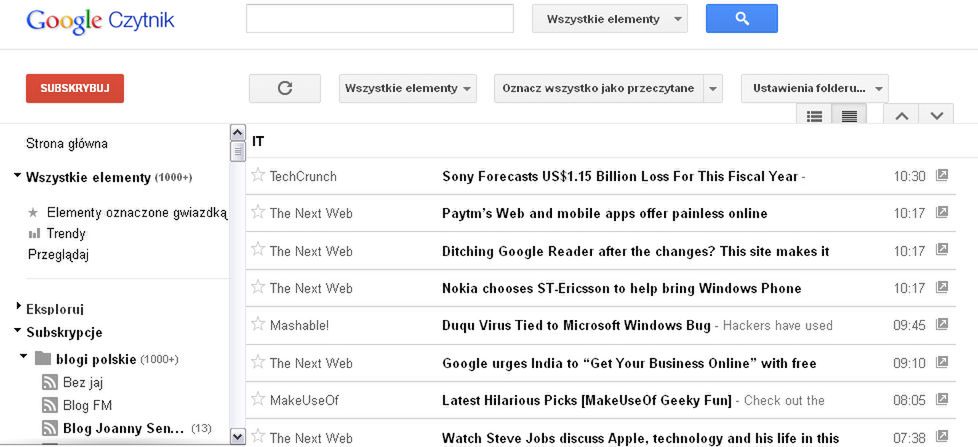This screenshot has width=978, height=447.
Task: Open Google urges India external link icon
Action: point(942,362)
